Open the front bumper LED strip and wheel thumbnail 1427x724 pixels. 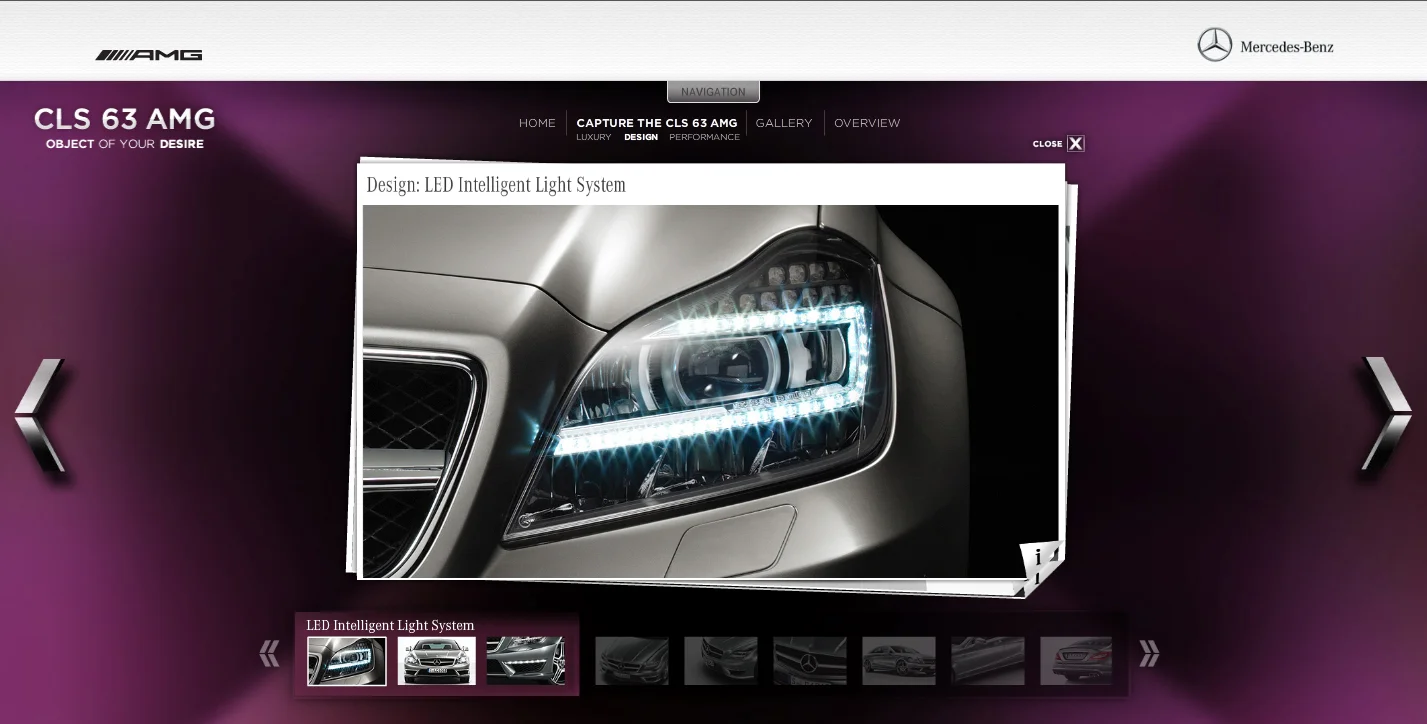click(x=526, y=661)
